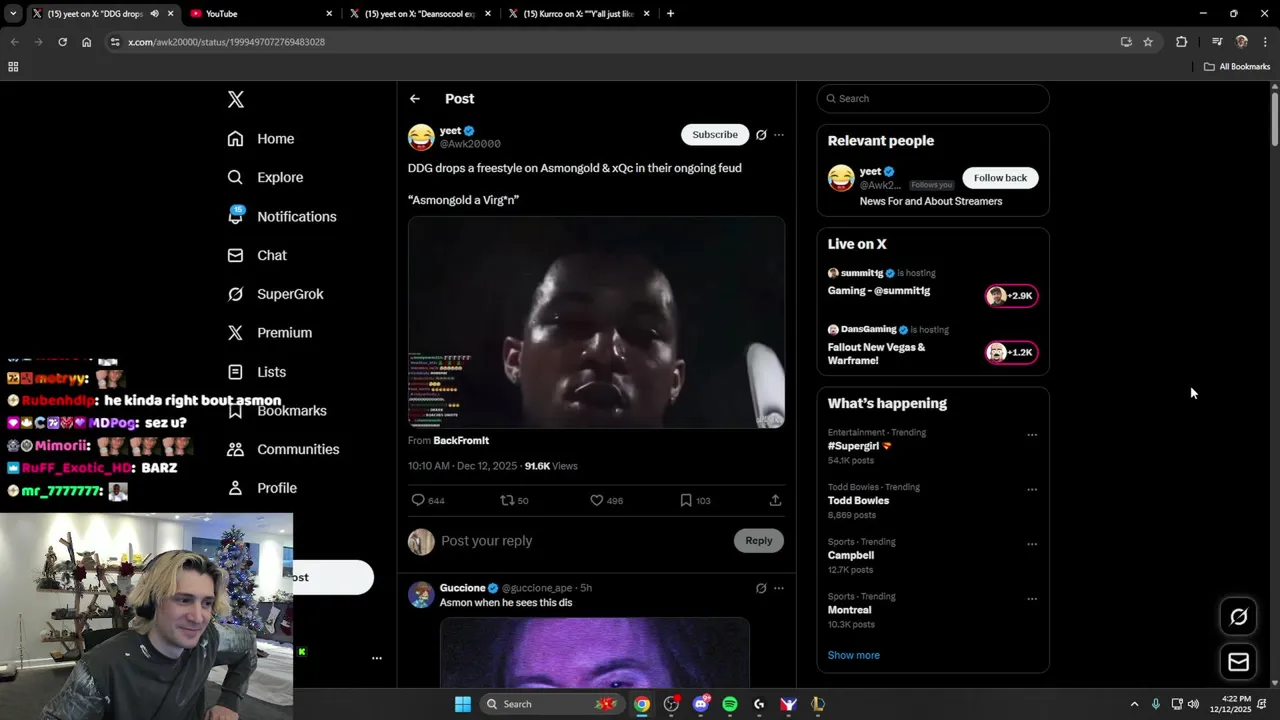Viewport: 1280px width, 720px height.
Task: Click the Reply button
Action: tap(759, 541)
